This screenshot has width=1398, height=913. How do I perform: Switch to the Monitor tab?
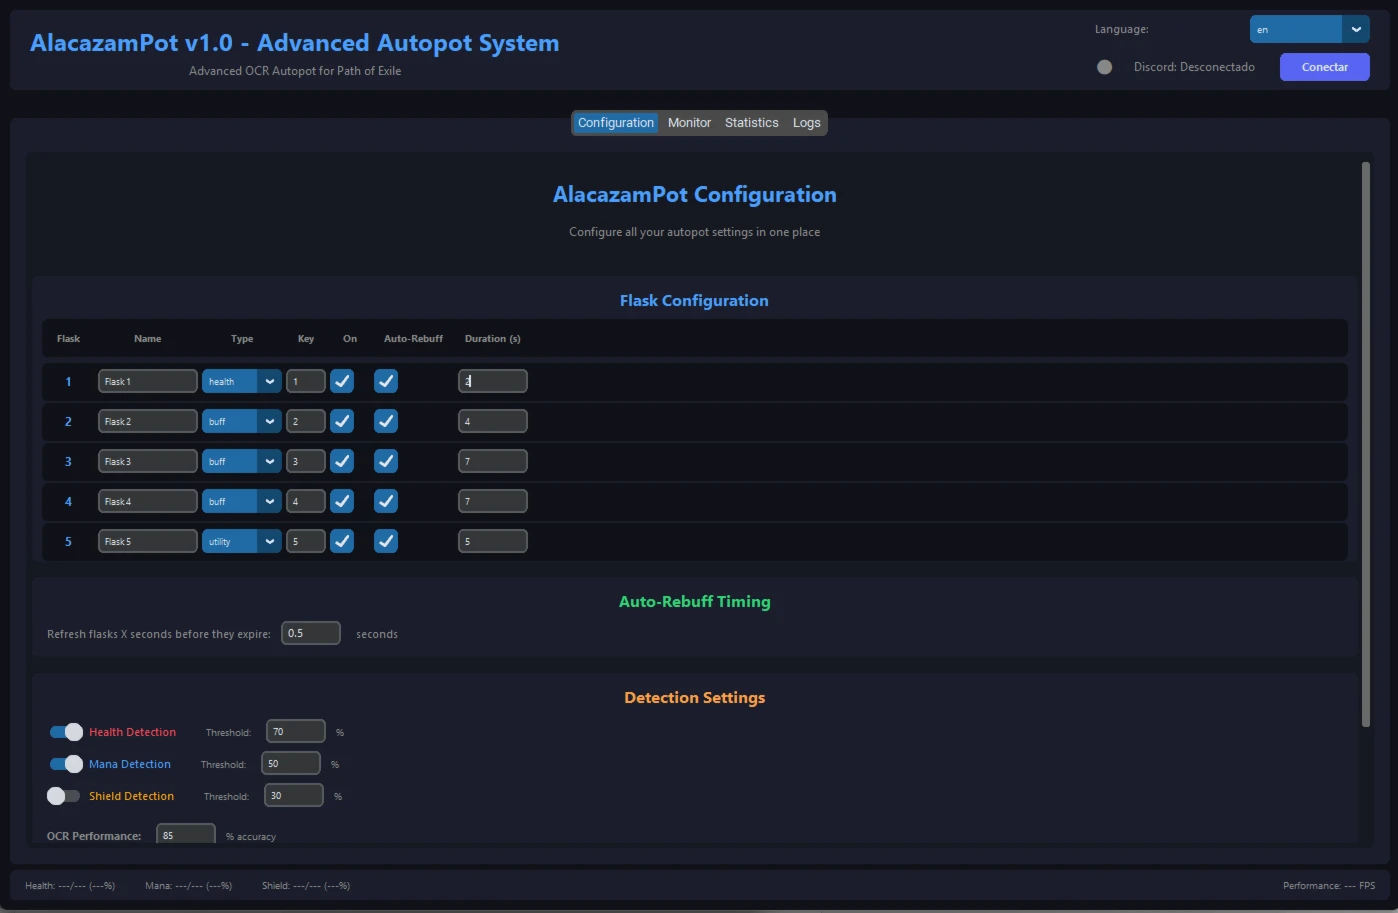[689, 123]
